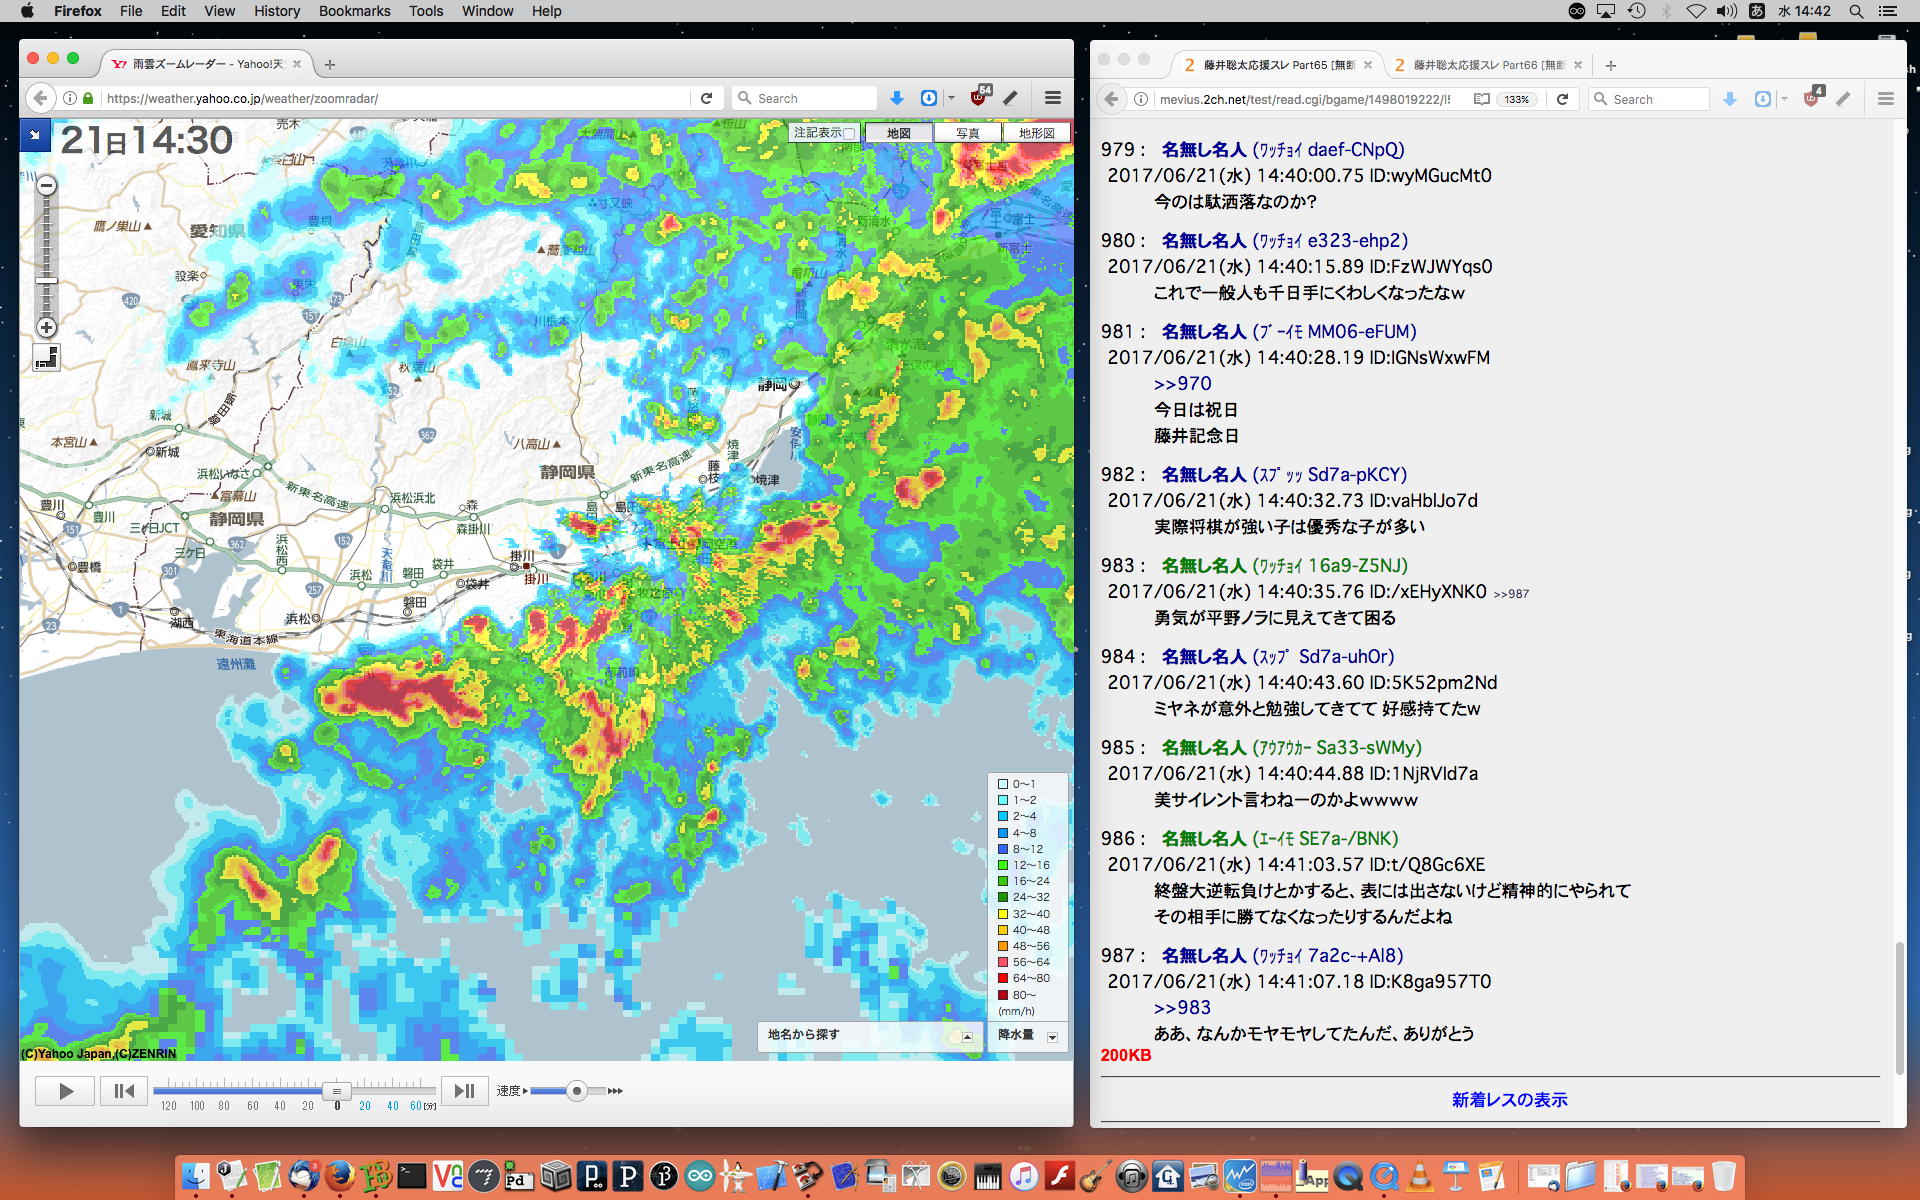Expand the 地名から探す panel
This screenshot has width=1920, height=1200.
pos(967,1037)
